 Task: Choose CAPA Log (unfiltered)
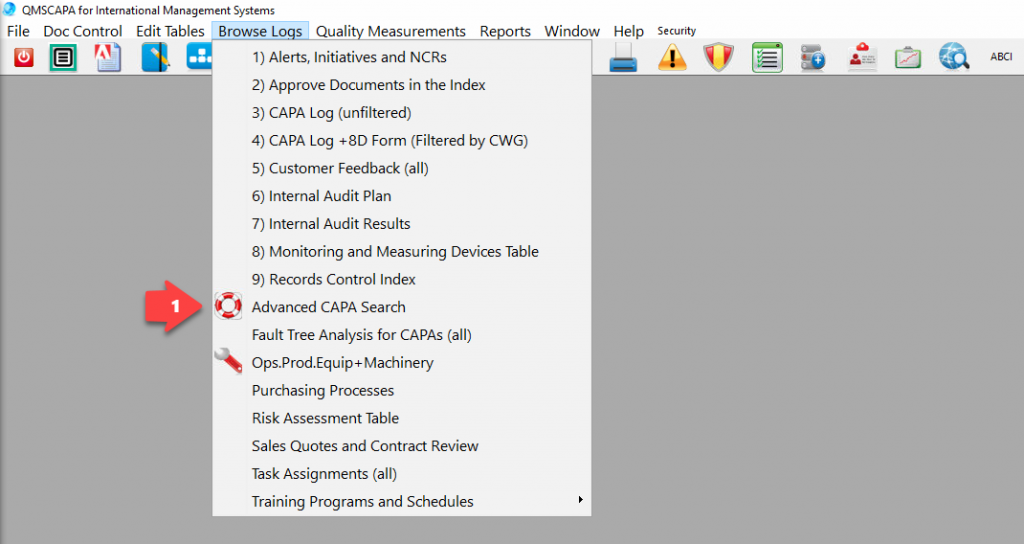click(x=402, y=113)
